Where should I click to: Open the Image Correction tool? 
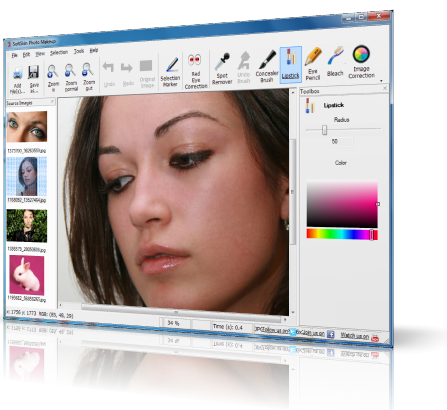click(361, 62)
